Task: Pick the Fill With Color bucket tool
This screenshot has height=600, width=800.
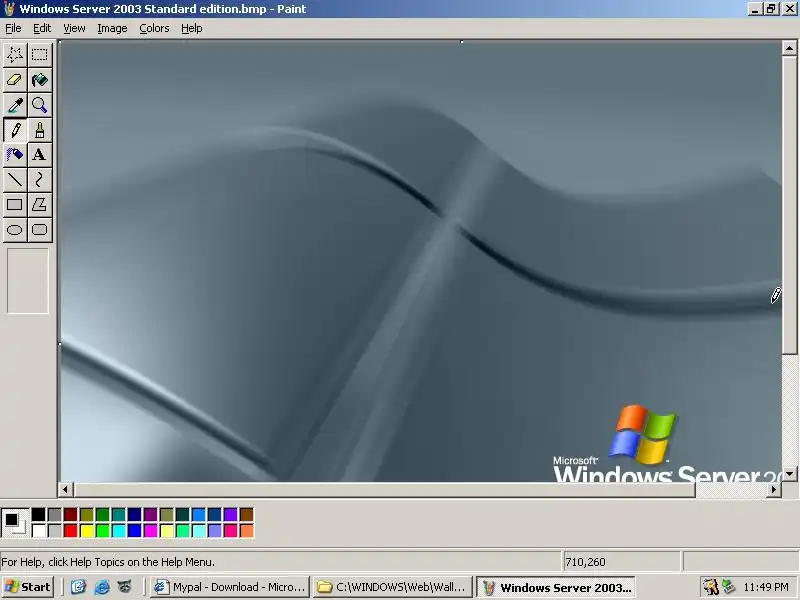Action: (x=40, y=80)
